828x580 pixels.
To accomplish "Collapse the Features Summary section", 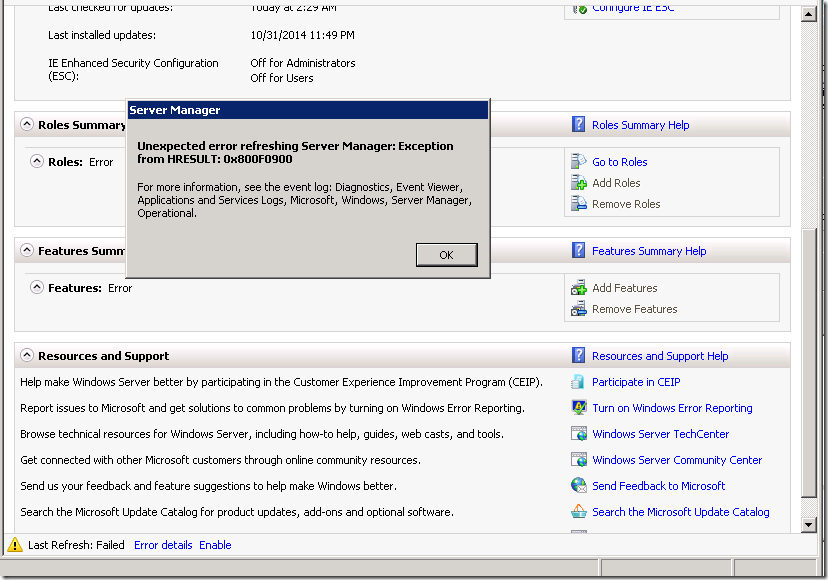I will coord(26,250).
